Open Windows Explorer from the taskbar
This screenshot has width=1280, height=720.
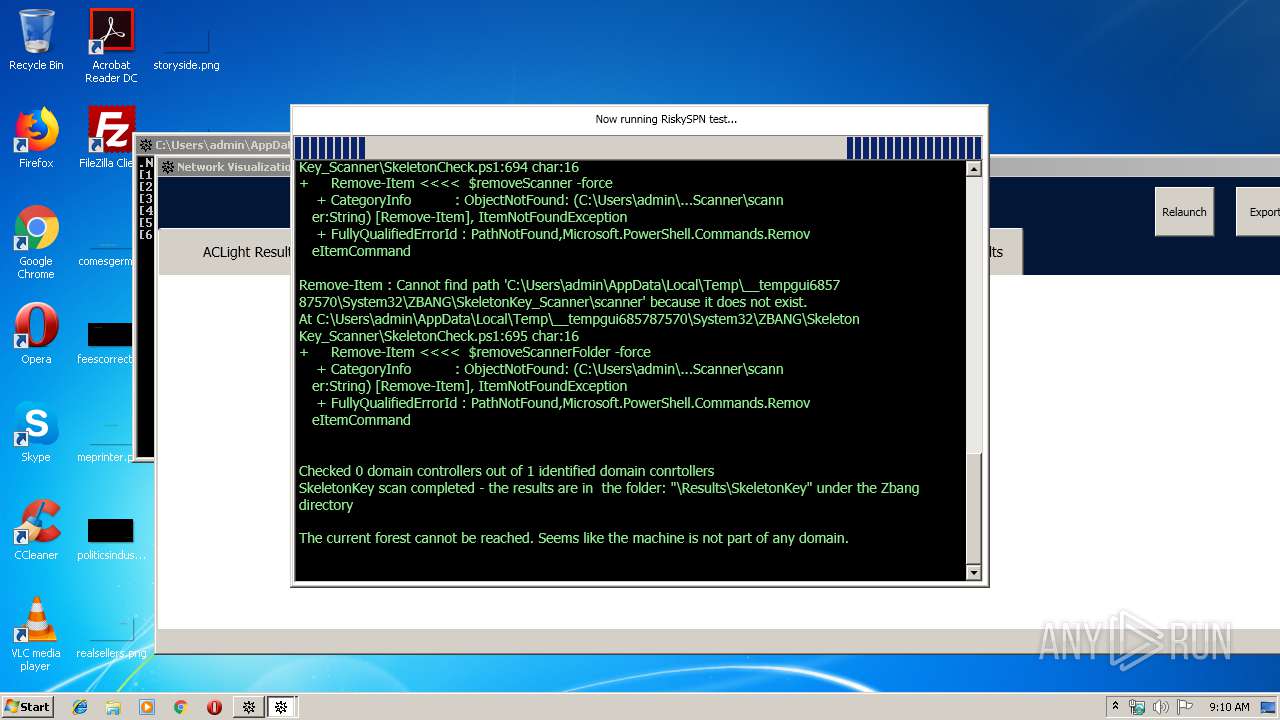(113, 707)
